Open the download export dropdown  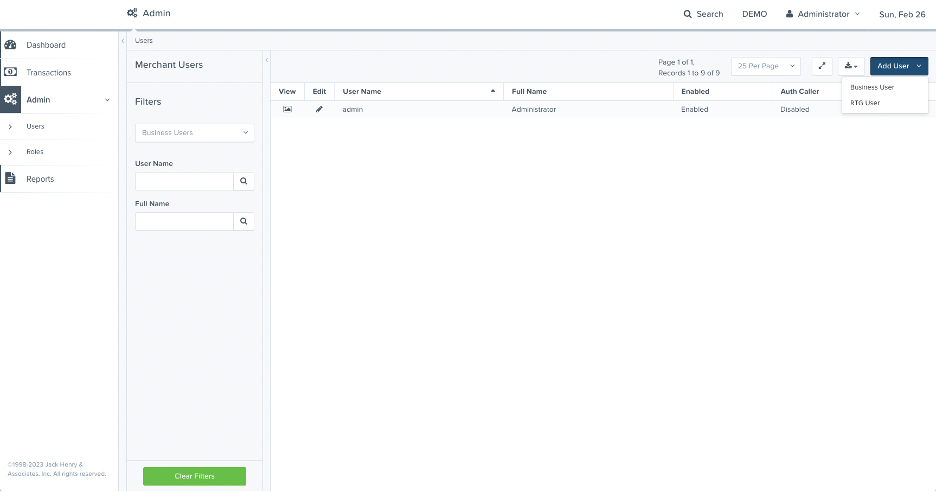850,66
